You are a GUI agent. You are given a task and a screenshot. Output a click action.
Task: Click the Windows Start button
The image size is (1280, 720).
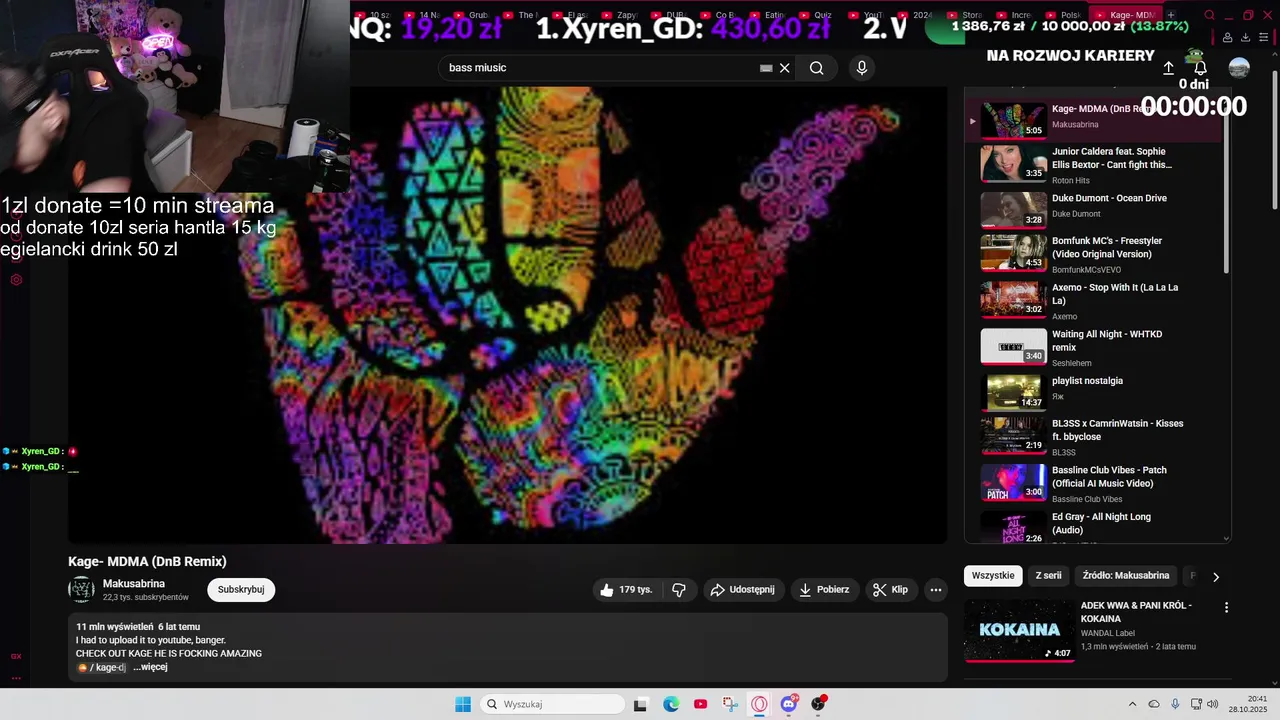(x=463, y=704)
